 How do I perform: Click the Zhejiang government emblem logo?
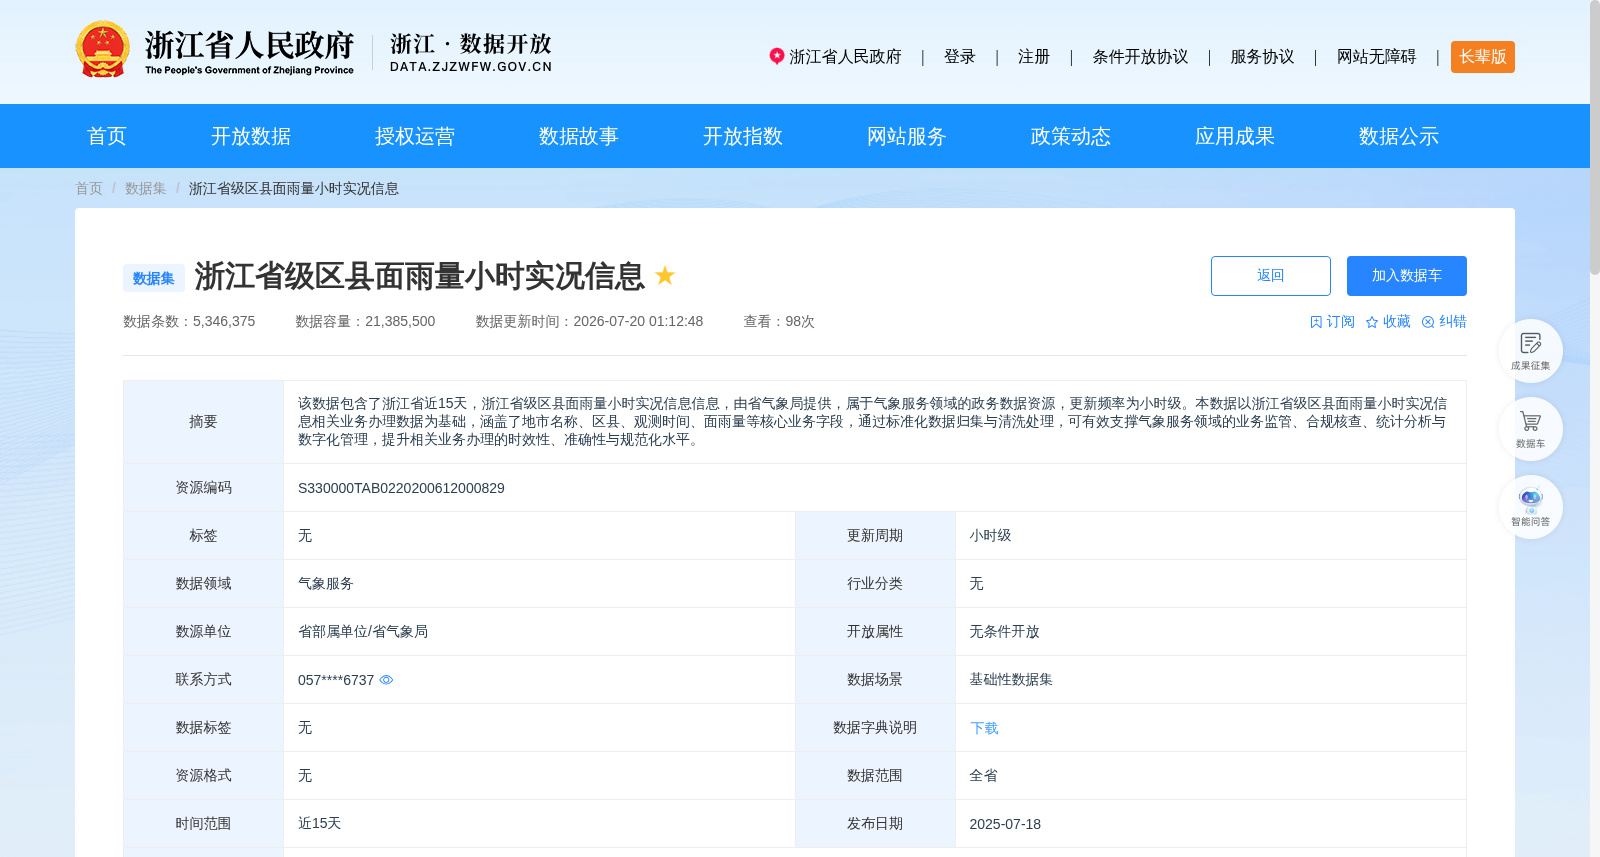103,50
